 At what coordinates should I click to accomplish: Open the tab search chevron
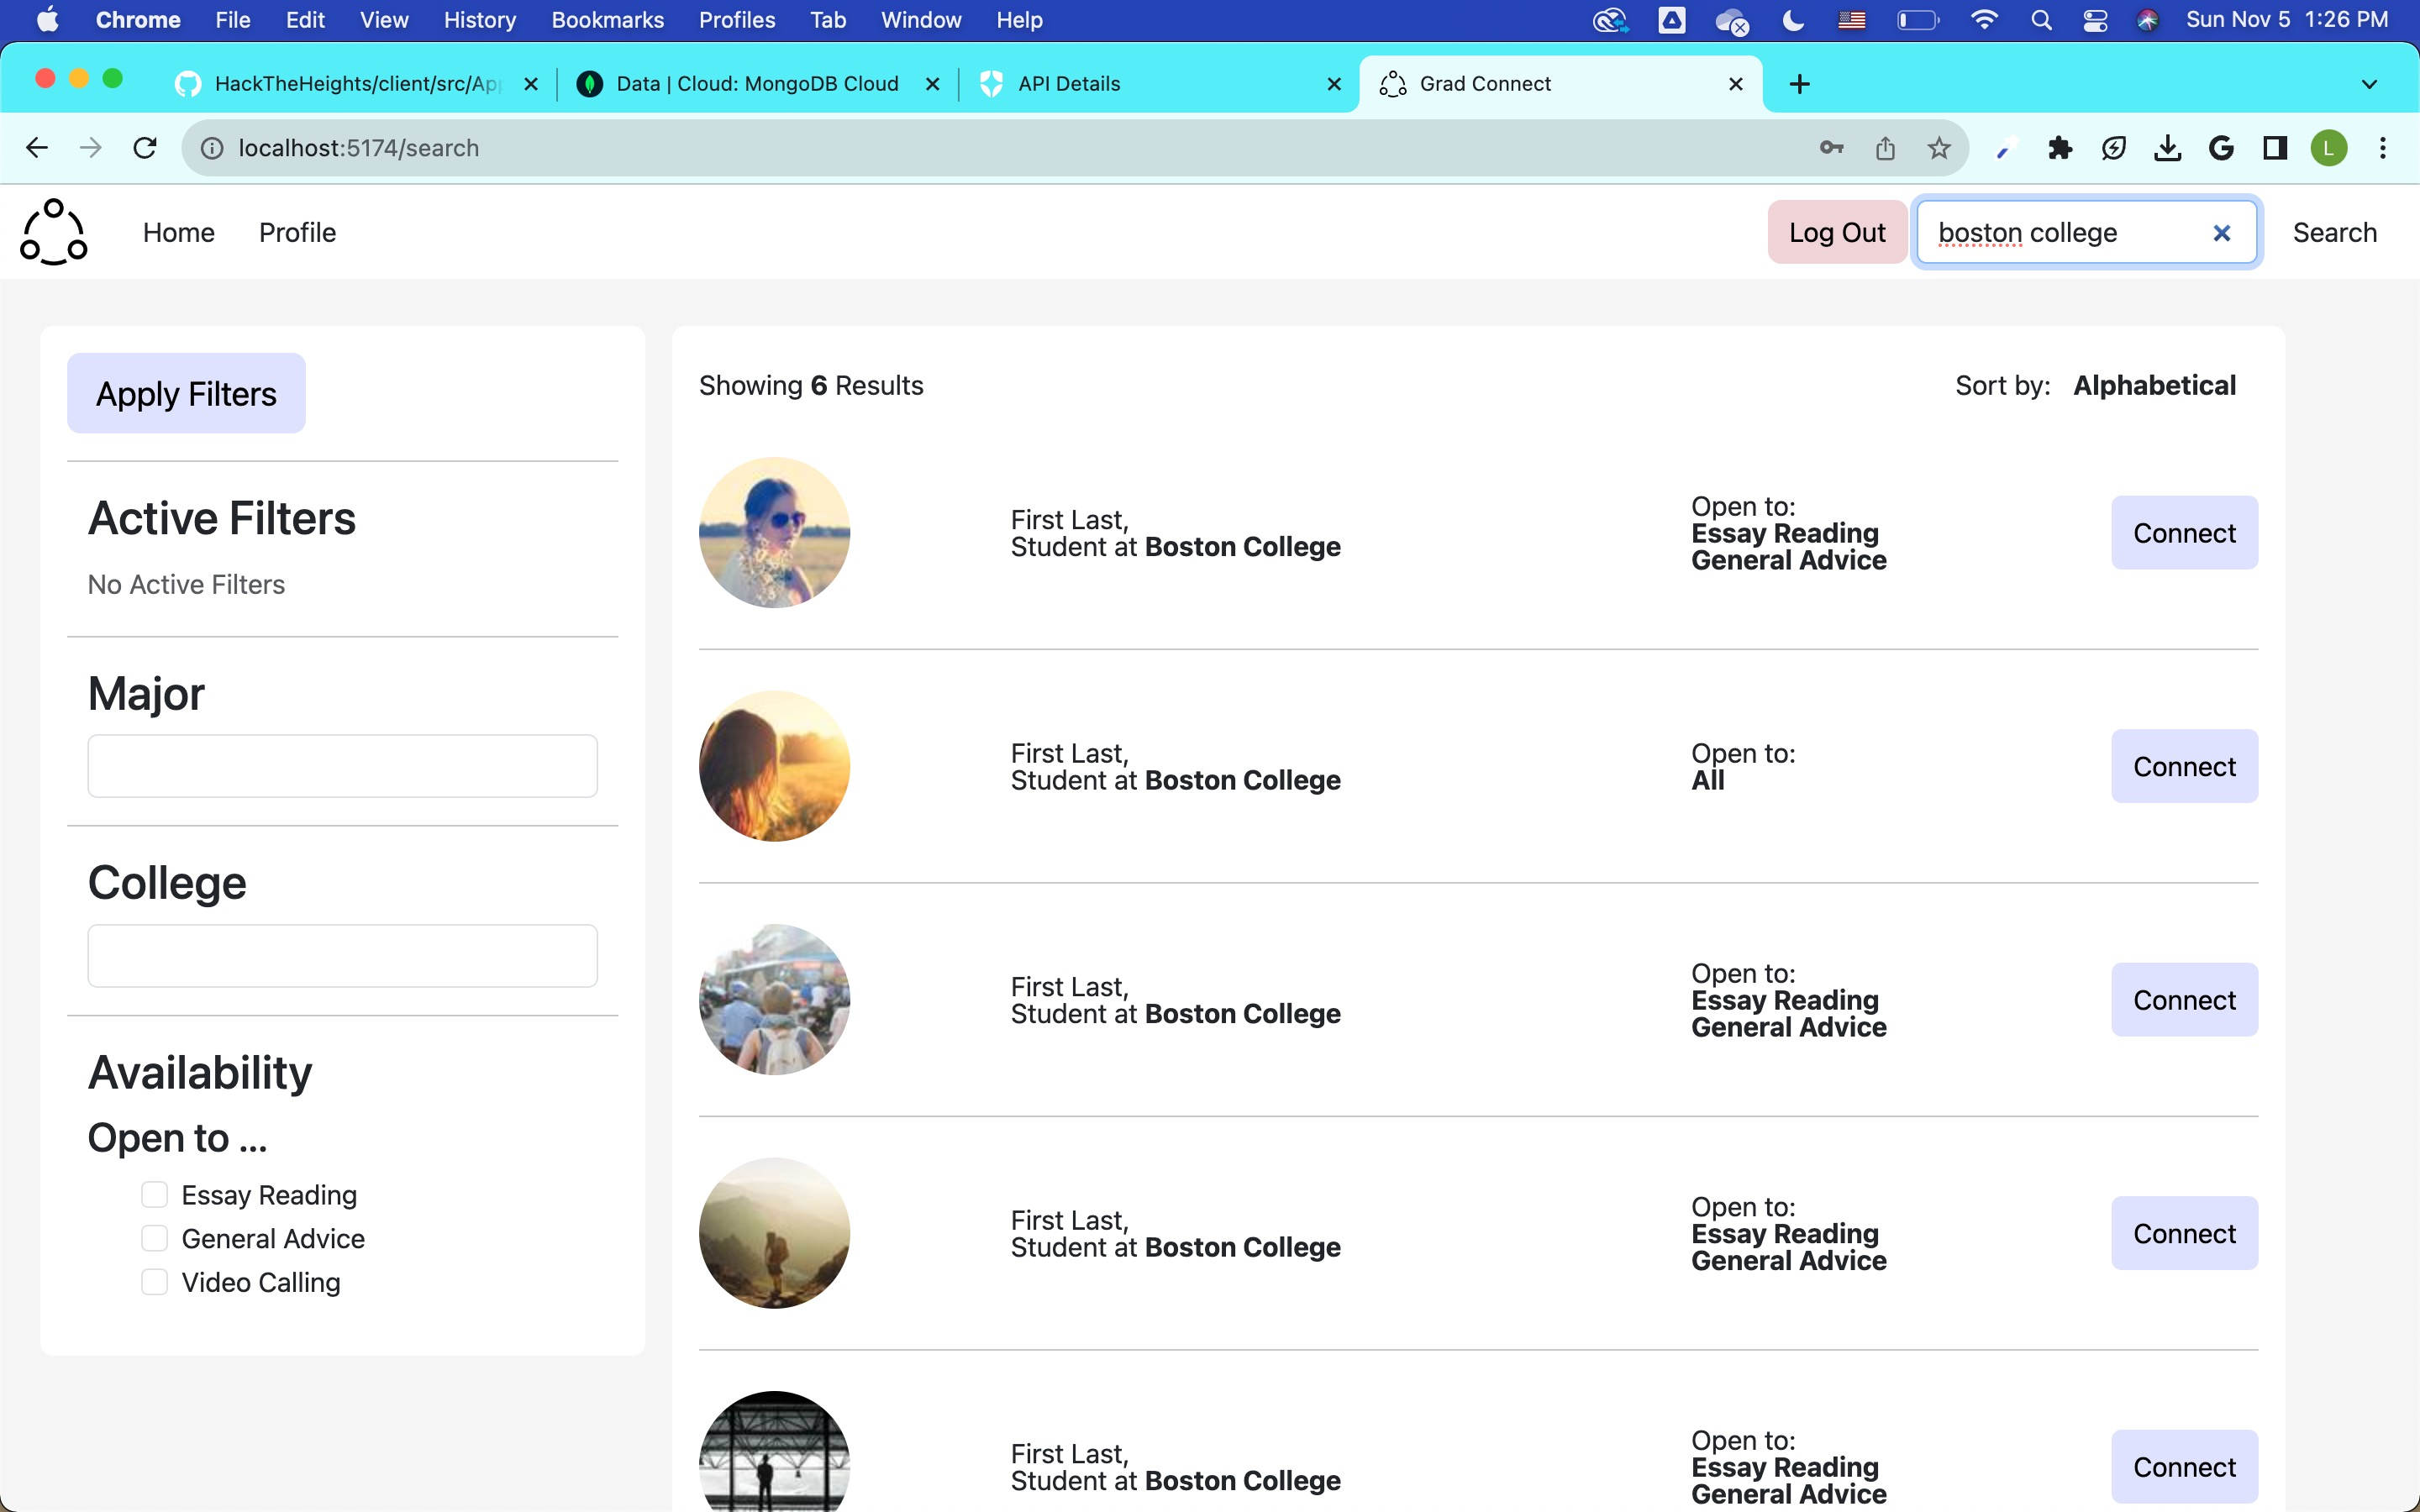coord(2369,84)
